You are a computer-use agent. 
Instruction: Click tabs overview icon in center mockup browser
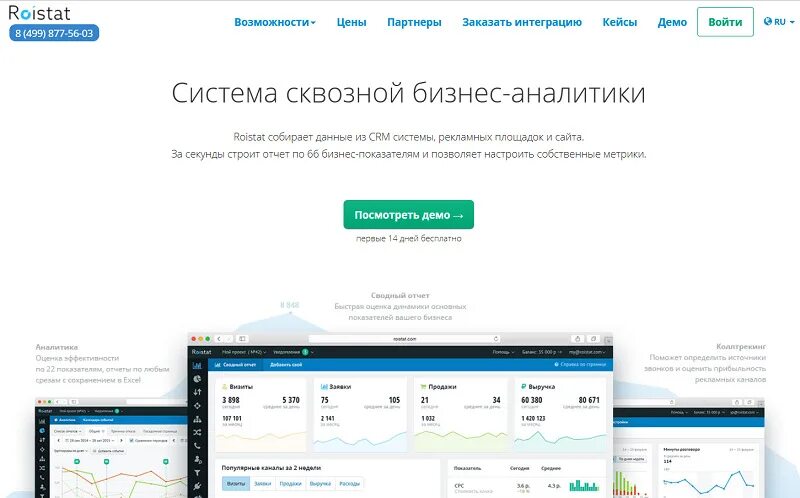593,339
